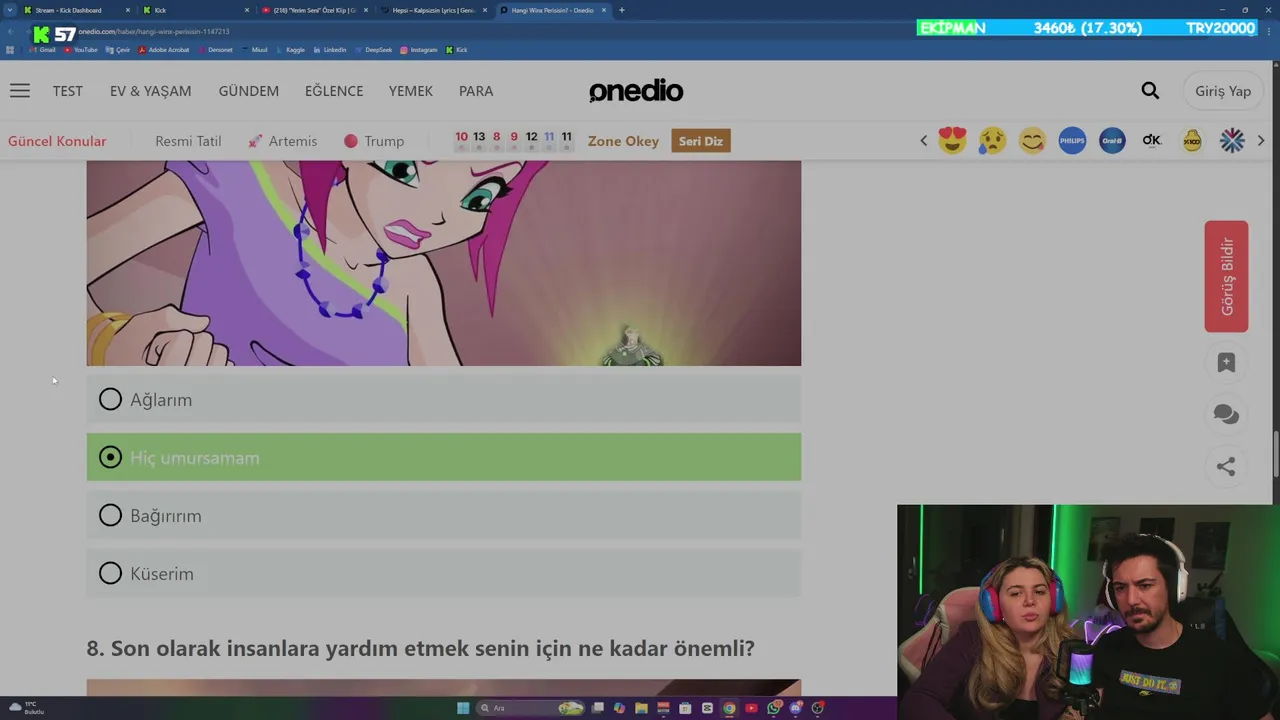The image size is (1280, 720).
Task: Select the crying emoji reaction
Action: pyautogui.click(x=992, y=141)
